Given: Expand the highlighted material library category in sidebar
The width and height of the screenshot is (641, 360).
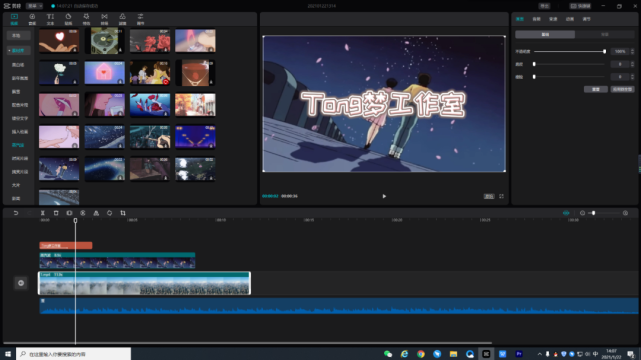Looking at the screenshot, I should 18,50.
